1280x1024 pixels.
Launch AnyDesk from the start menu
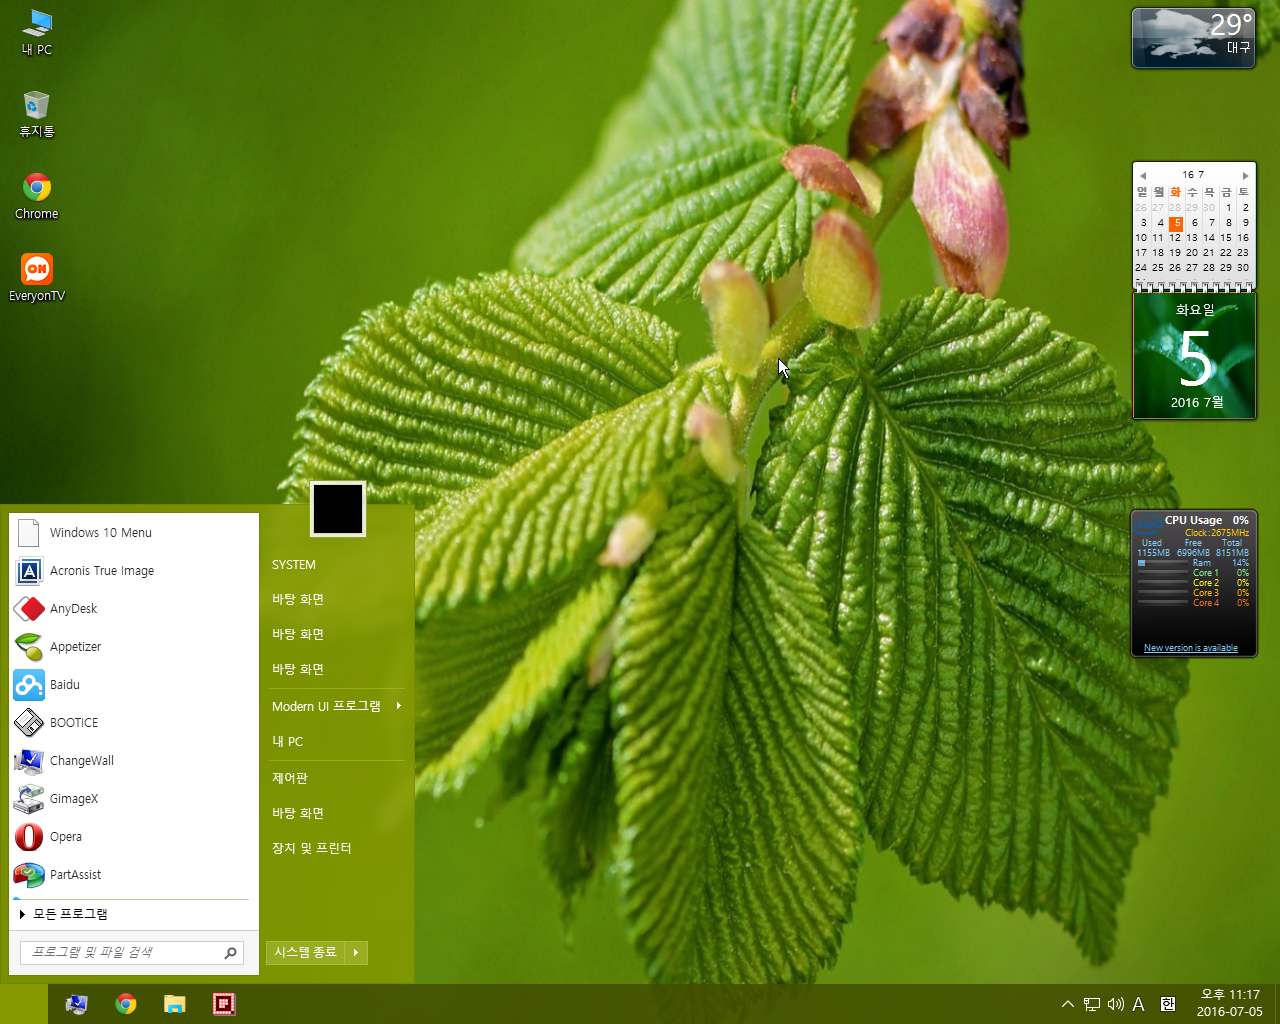134,609
